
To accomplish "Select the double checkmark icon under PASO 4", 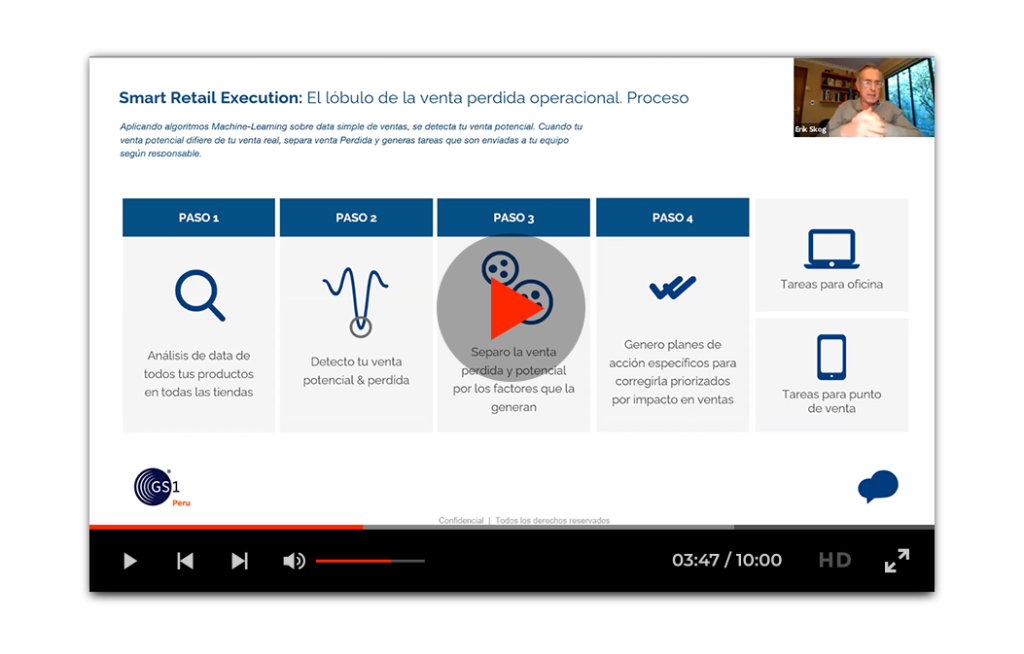I will [x=671, y=288].
